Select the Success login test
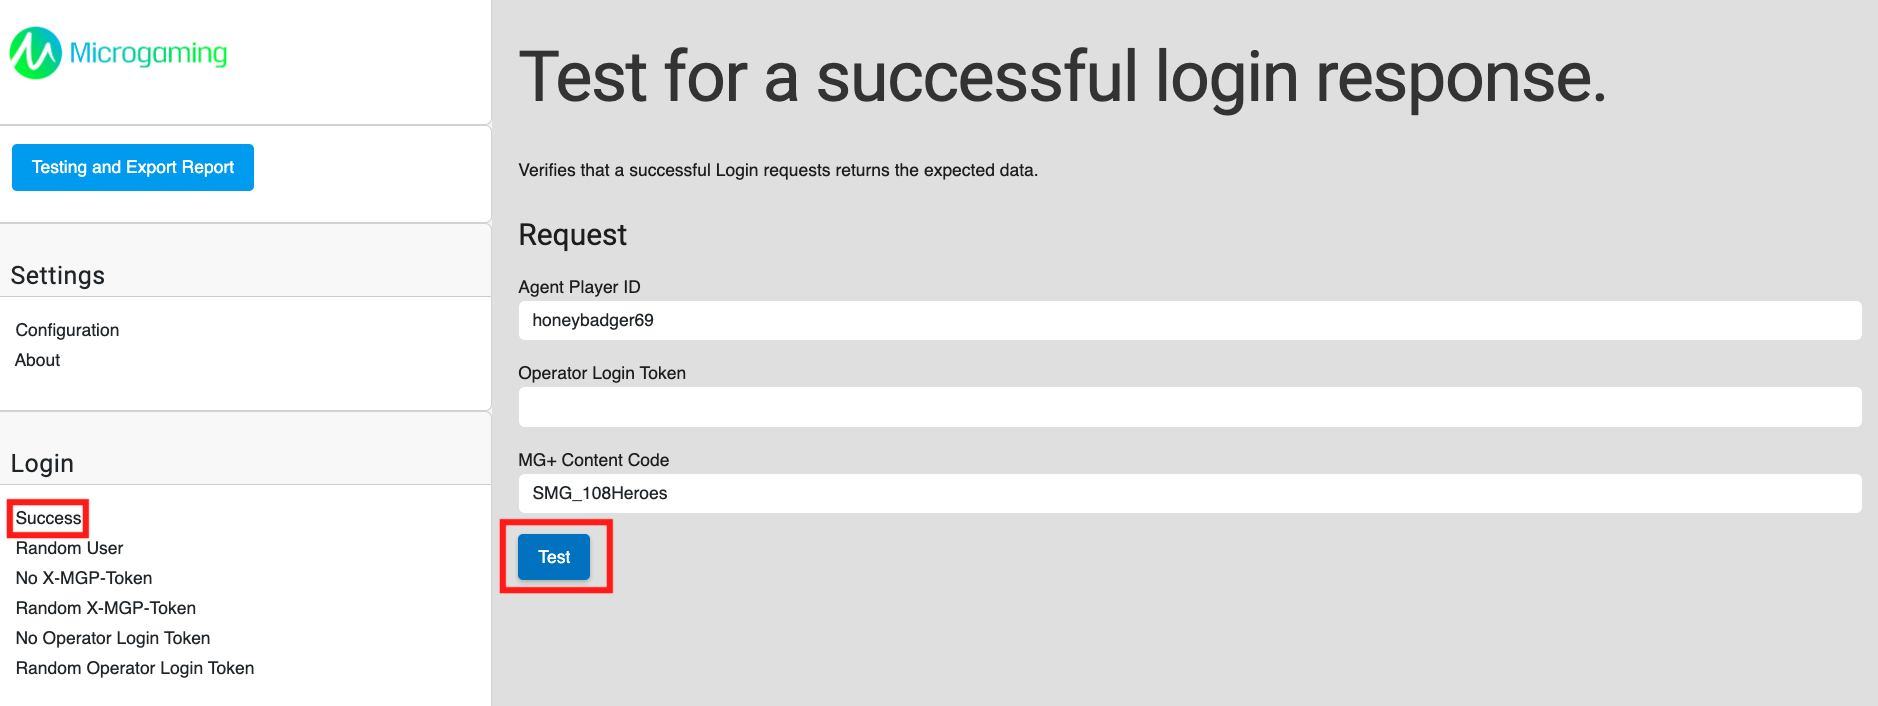The image size is (1878, 706). pyautogui.click(x=48, y=518)
